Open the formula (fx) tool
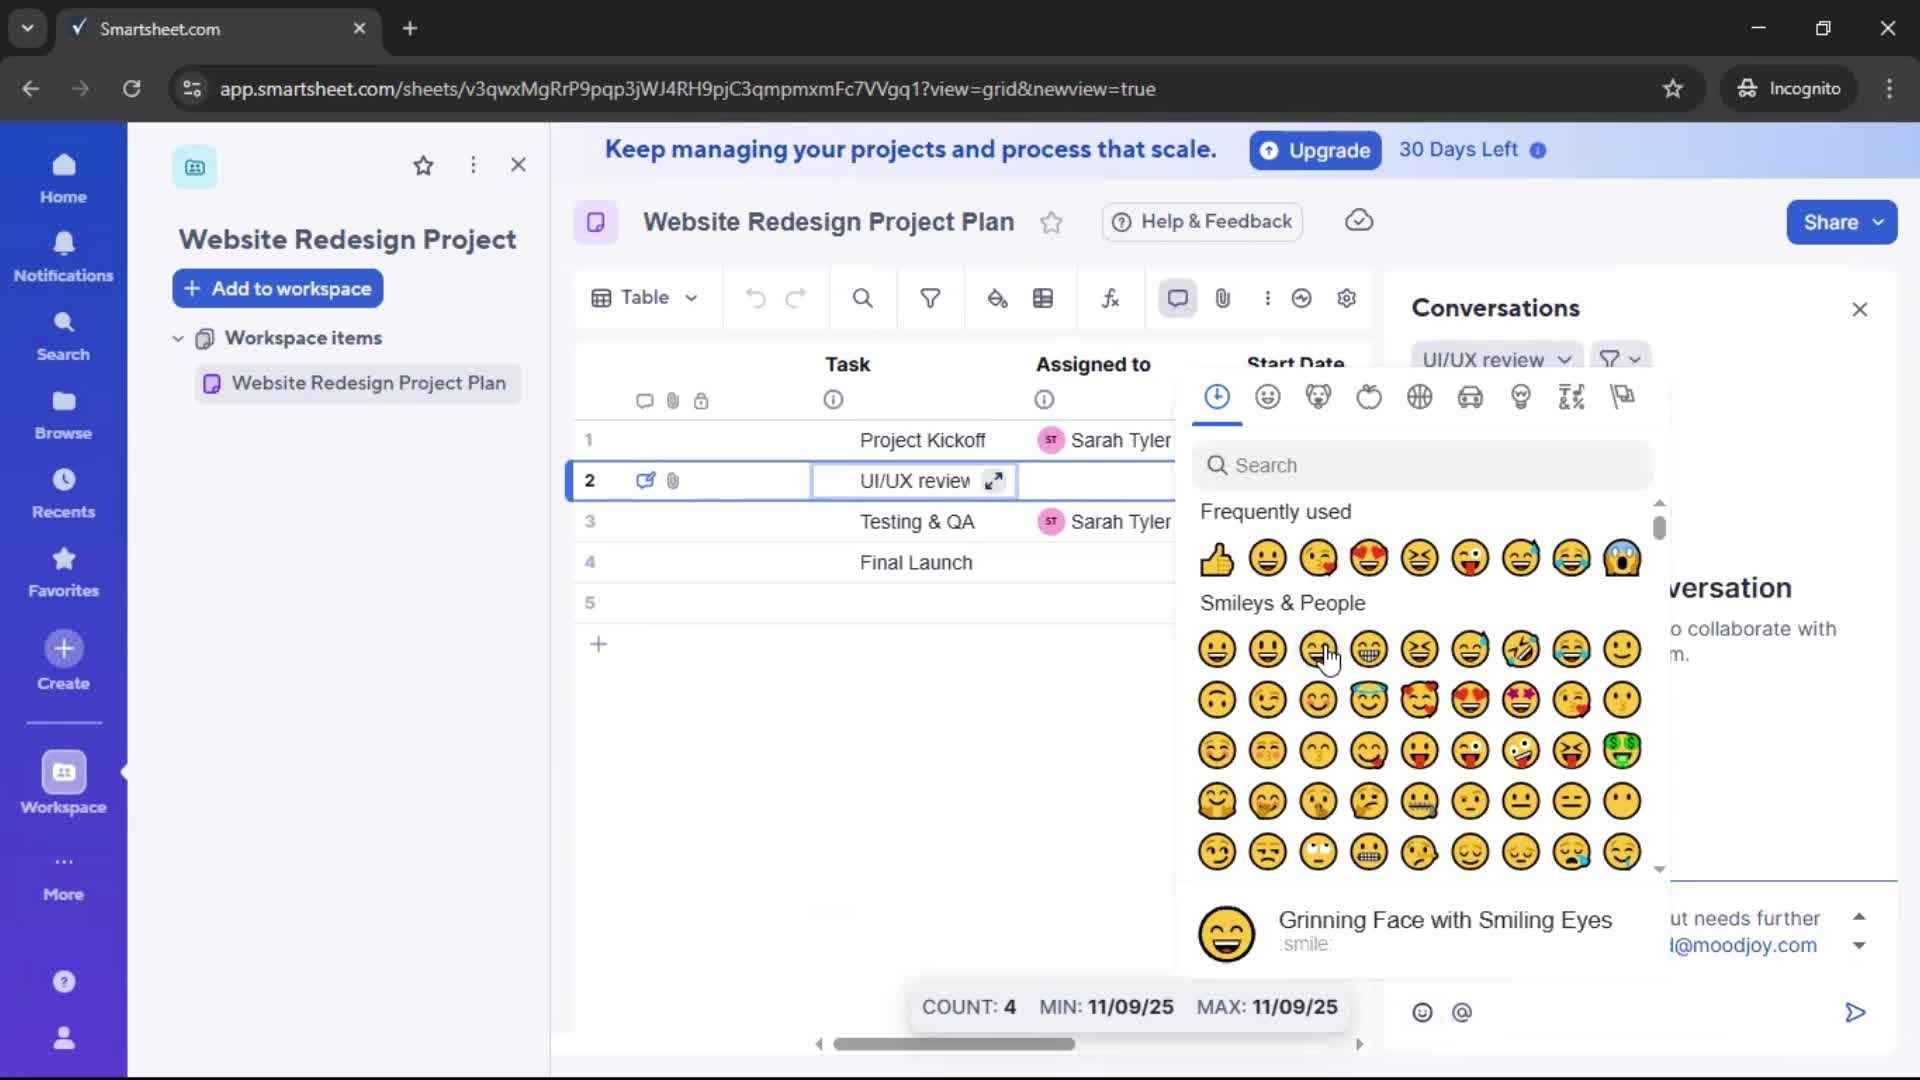The width and height of the screenshot is (1920, 1080). point(1110,298)
